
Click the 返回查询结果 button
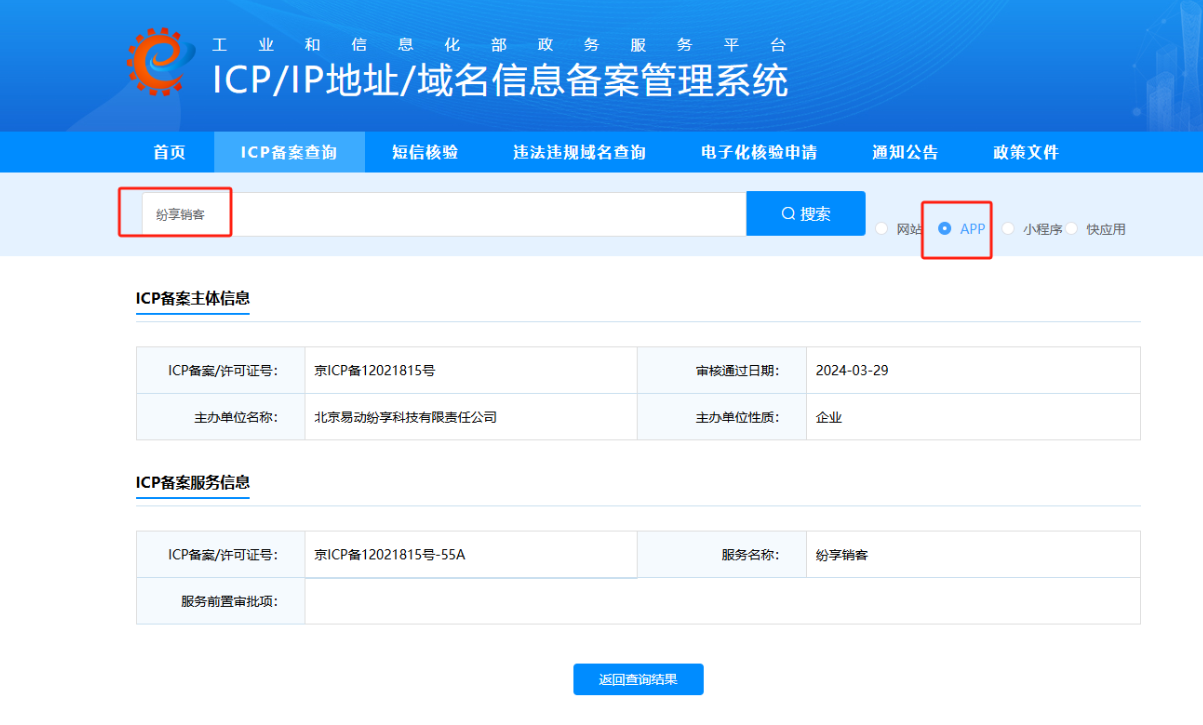[638, 679]
